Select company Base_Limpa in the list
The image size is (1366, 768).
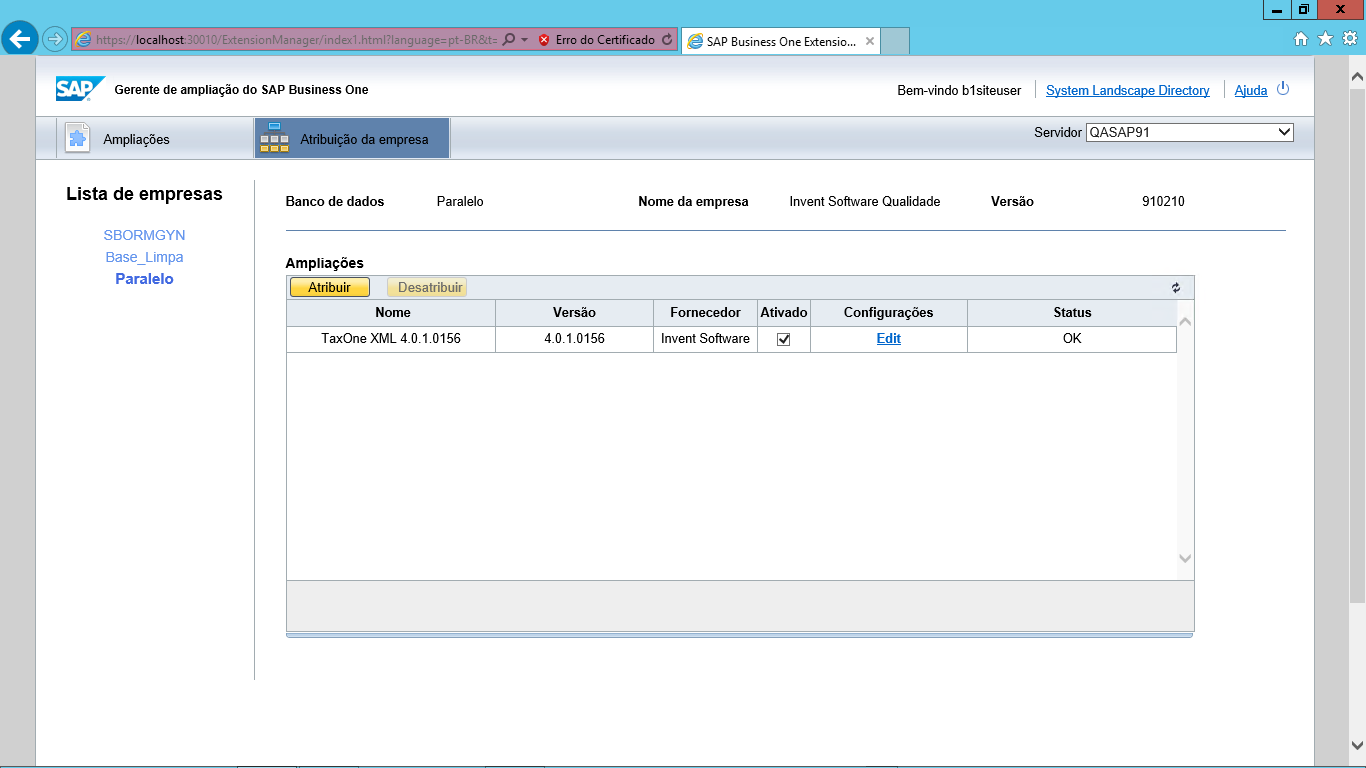point(144,257)
